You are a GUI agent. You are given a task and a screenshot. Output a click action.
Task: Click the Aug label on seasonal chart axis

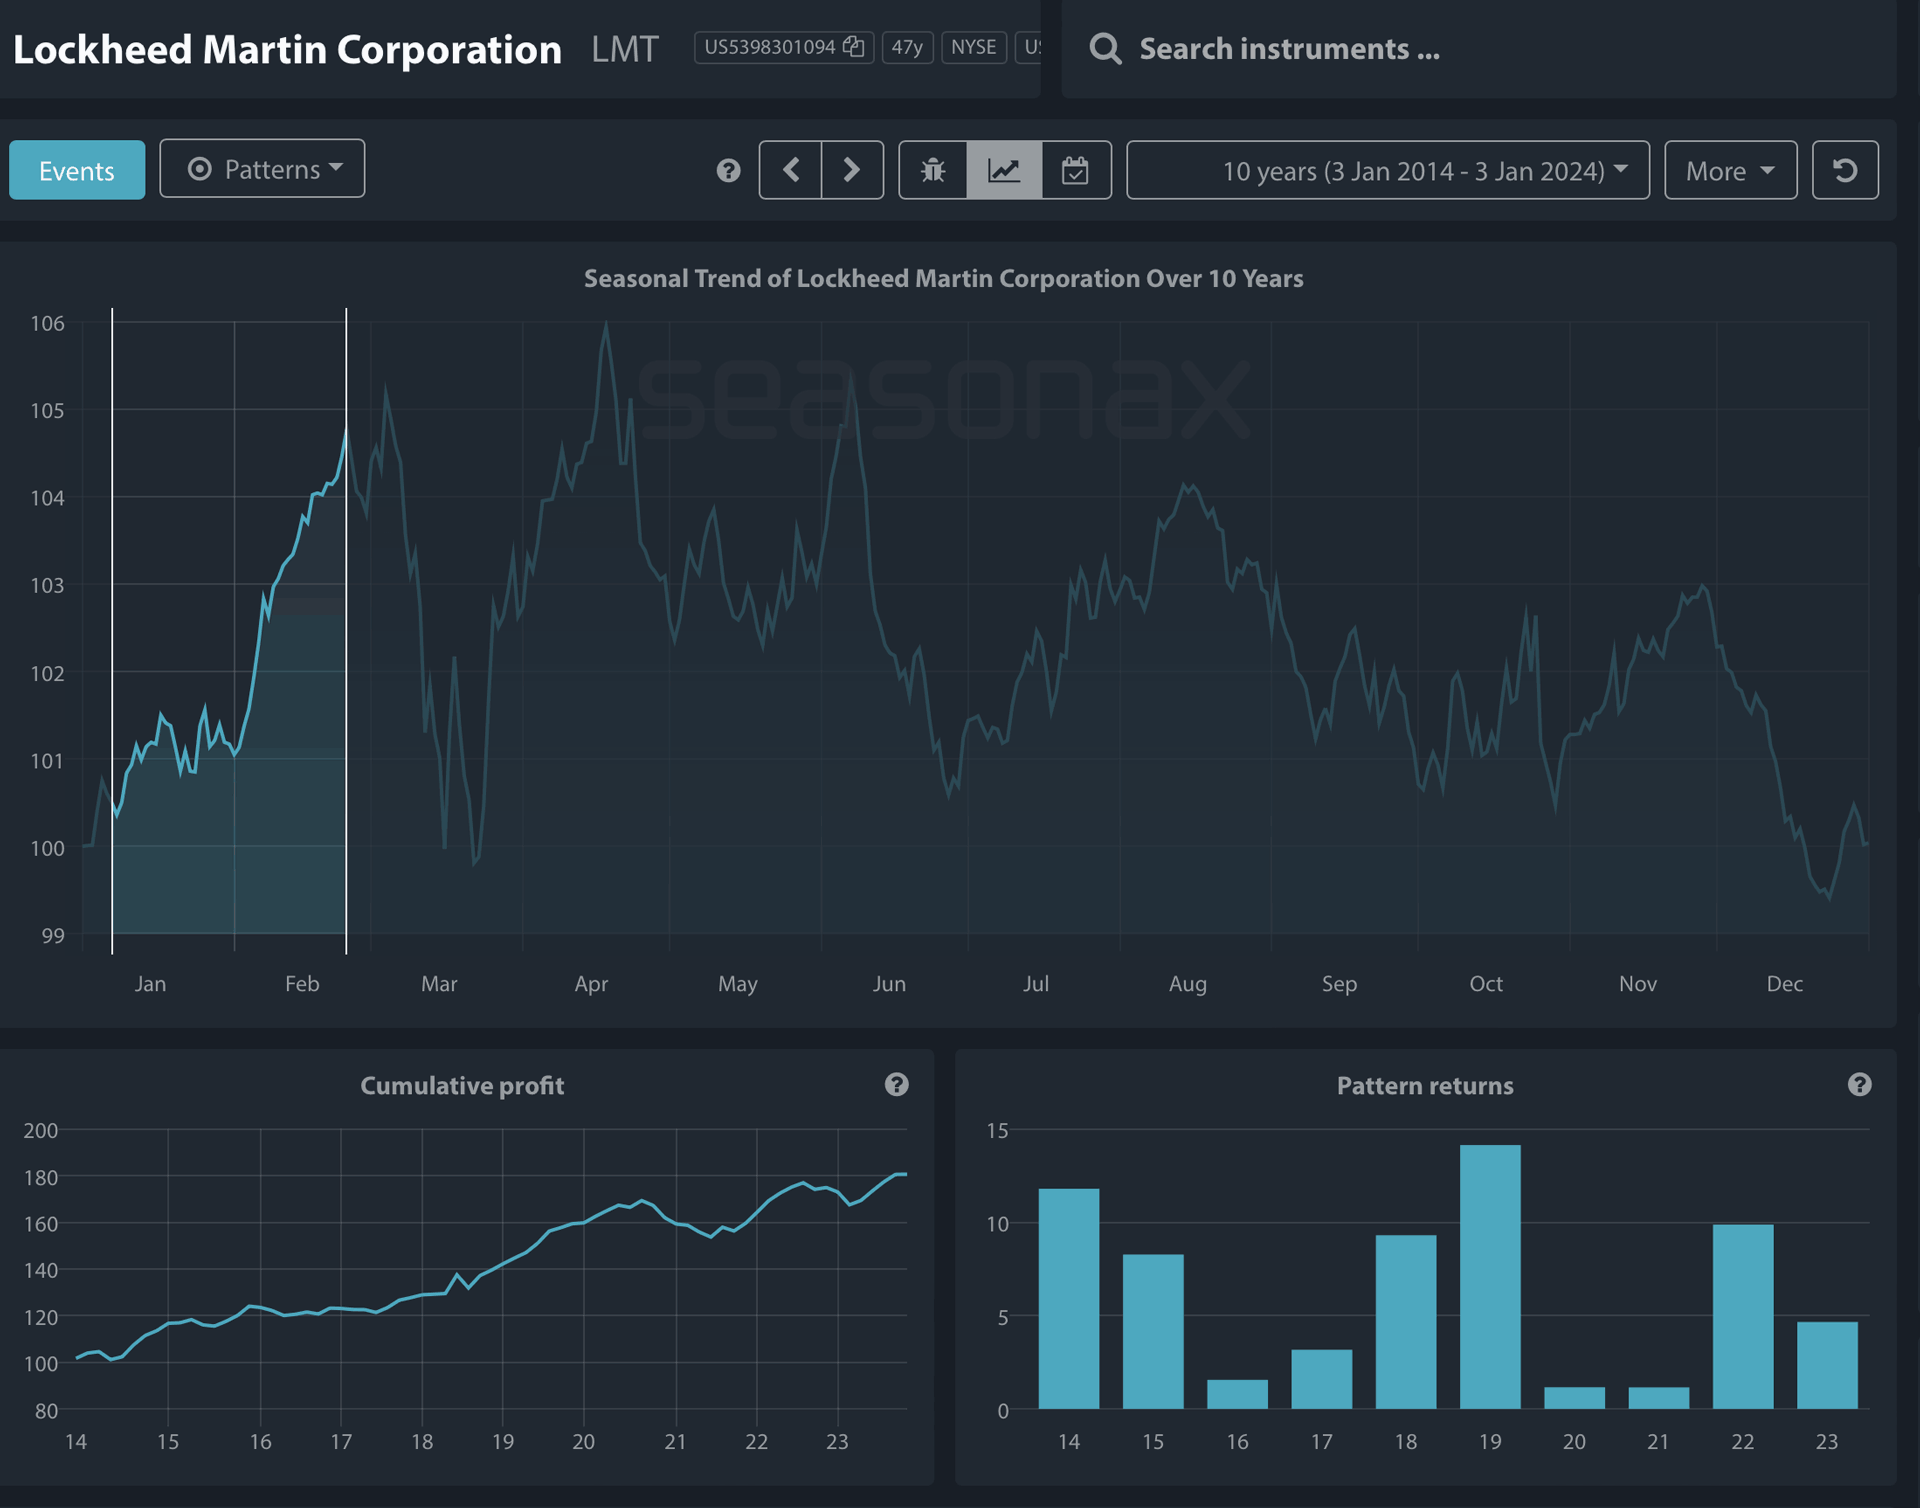(1188, 984)
